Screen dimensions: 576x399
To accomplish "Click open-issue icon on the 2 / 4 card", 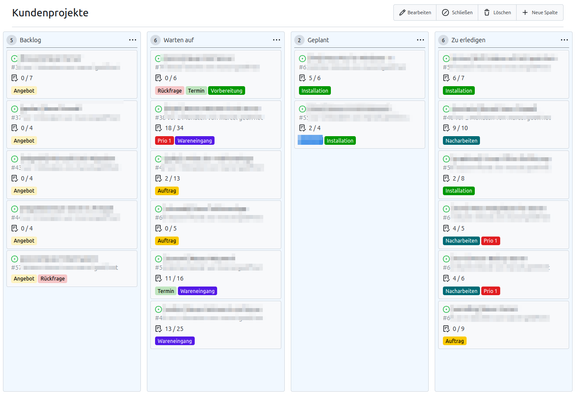I will (302, 109).
